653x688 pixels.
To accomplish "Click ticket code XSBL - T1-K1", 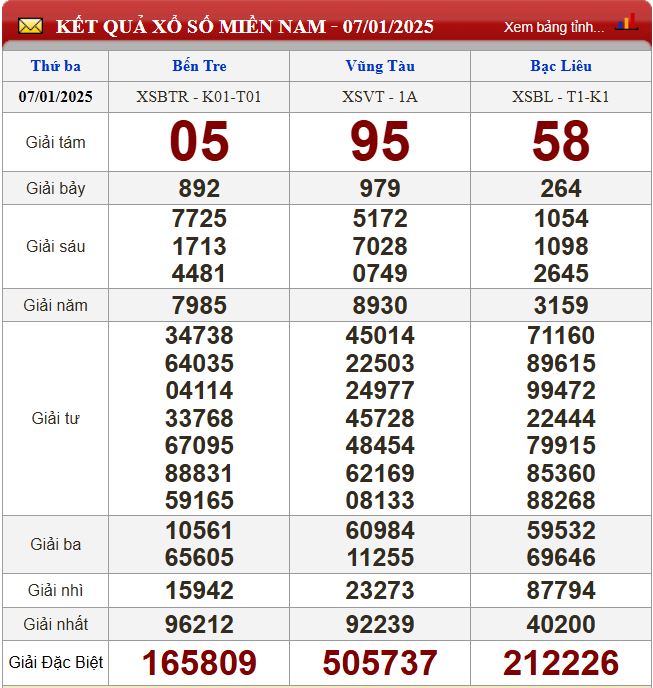I will click(x=561, y=97).
